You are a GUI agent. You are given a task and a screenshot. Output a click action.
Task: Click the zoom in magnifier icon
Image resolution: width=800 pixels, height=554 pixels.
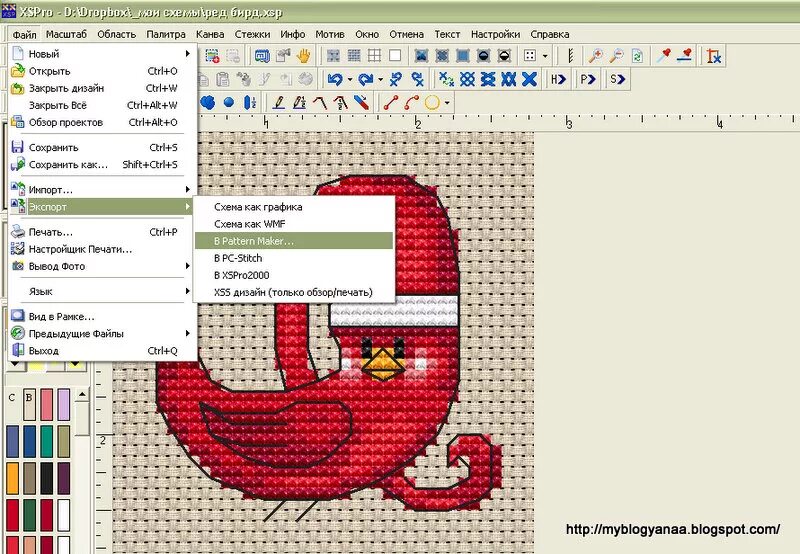pyautogui.click(x=595, y=56)
